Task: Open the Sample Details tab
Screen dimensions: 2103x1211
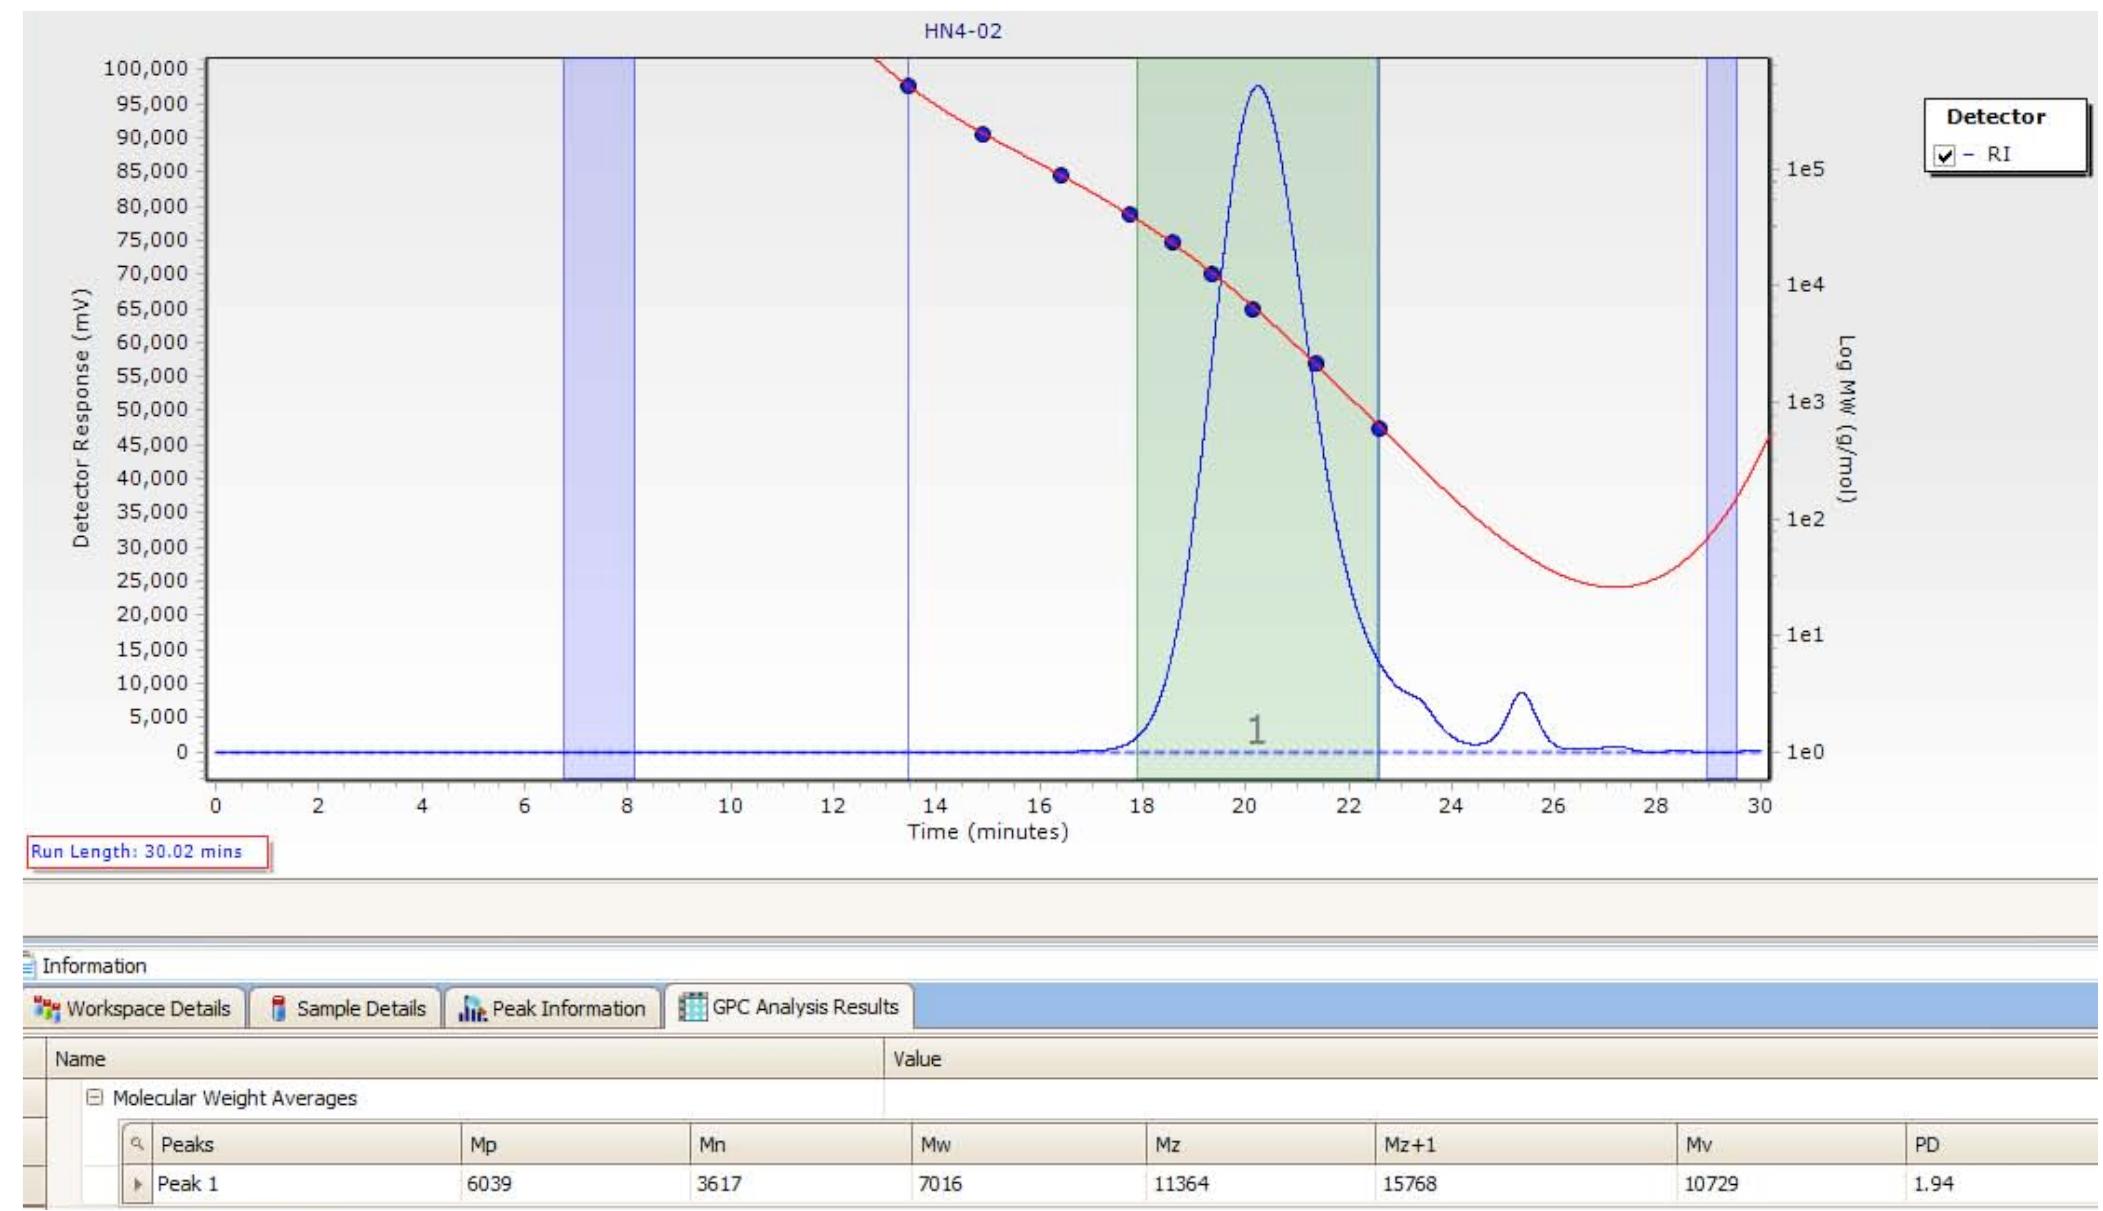Action: [x=348, y=1008]
